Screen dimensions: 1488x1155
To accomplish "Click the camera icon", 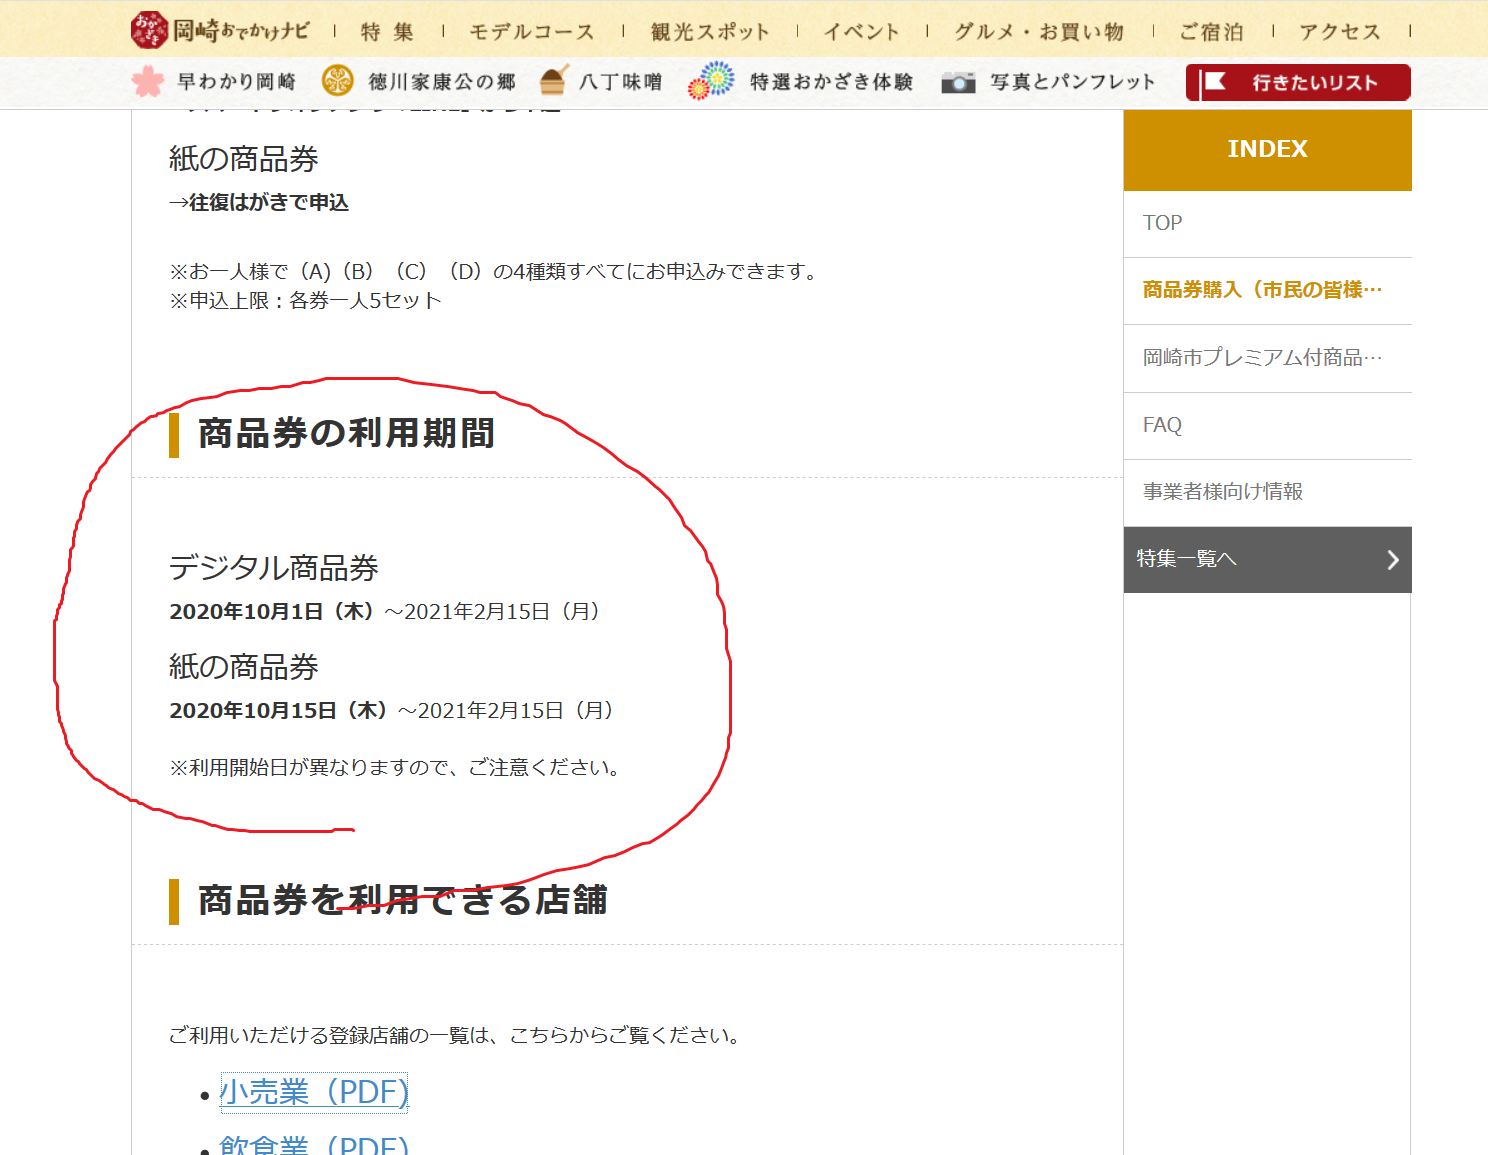I will [958, 83].
